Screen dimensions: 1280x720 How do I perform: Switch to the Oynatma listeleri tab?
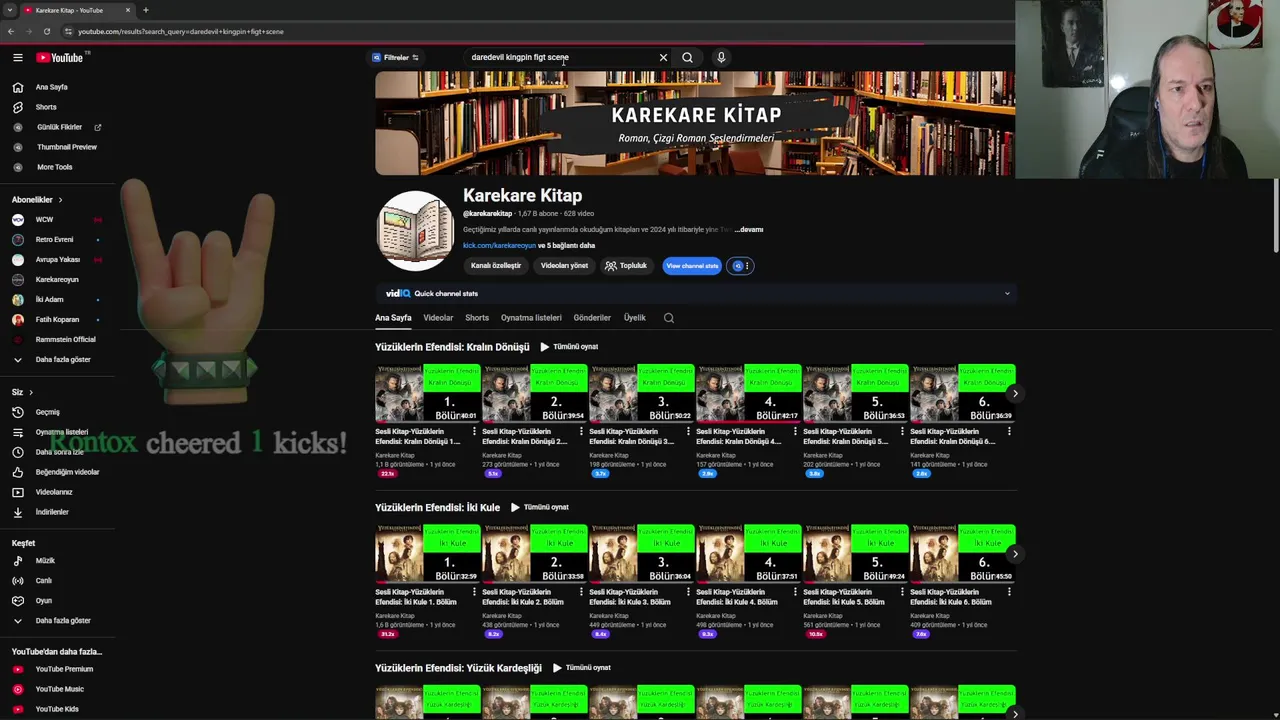[531, 318]
